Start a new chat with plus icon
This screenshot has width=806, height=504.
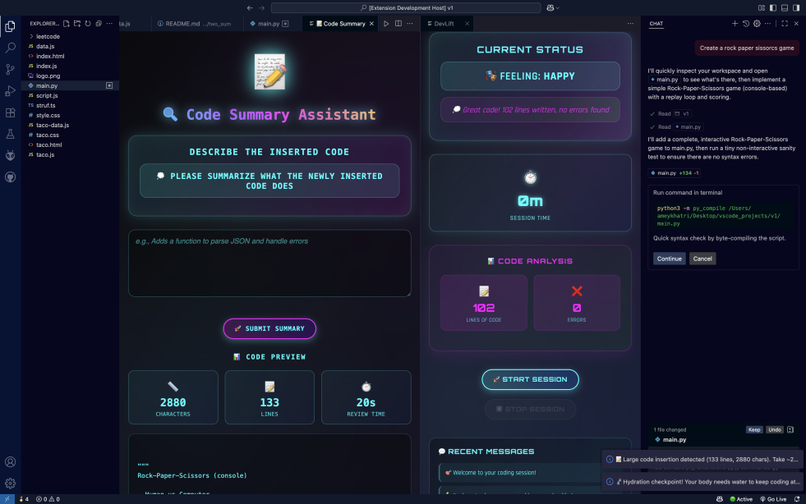tap(735, 24)
